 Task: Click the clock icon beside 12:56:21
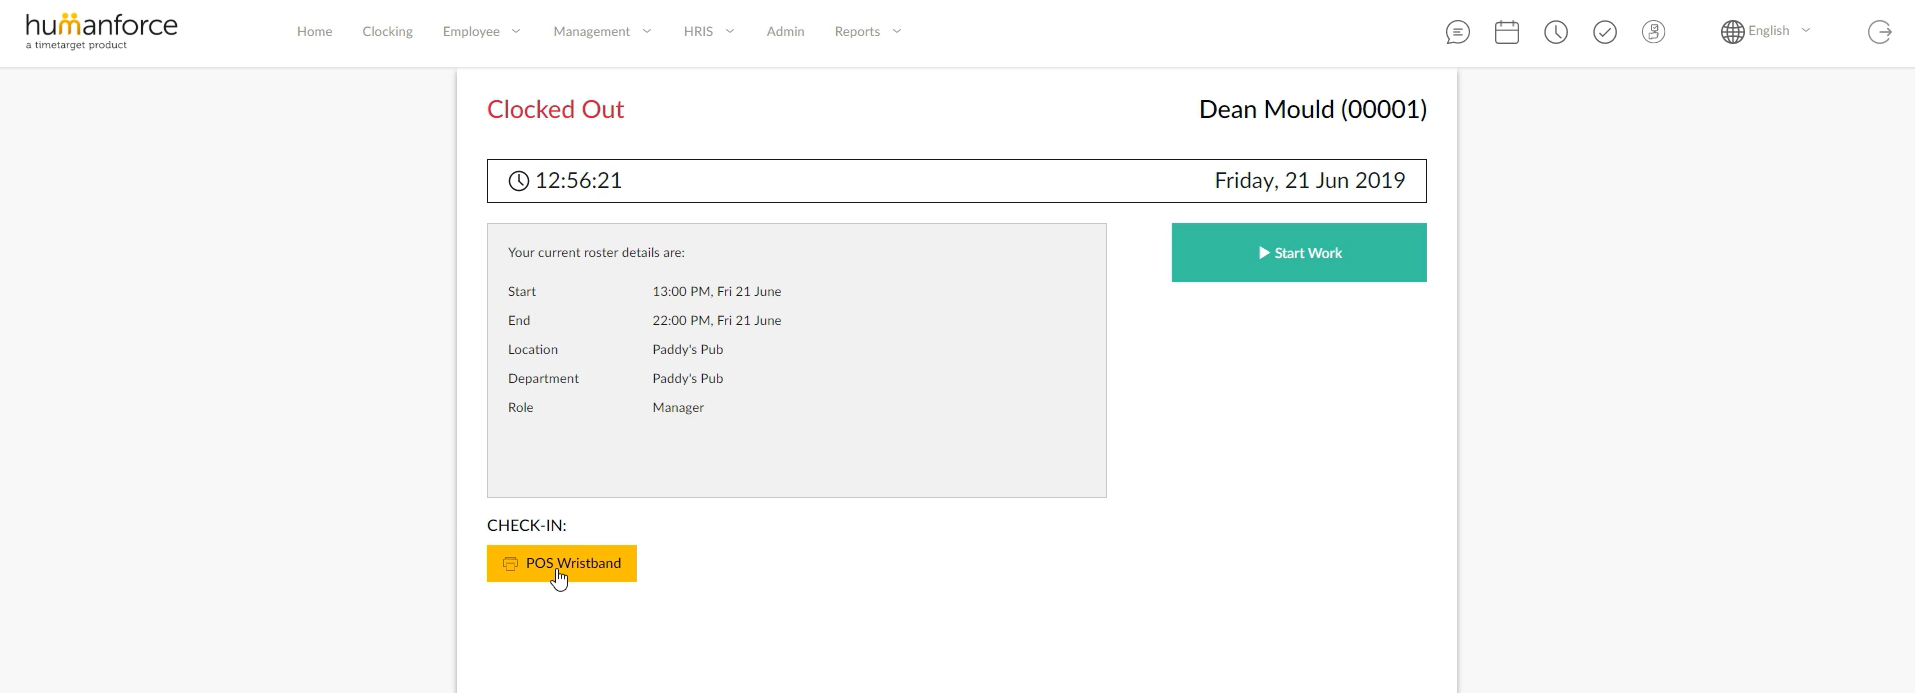[x=519, y=181]
